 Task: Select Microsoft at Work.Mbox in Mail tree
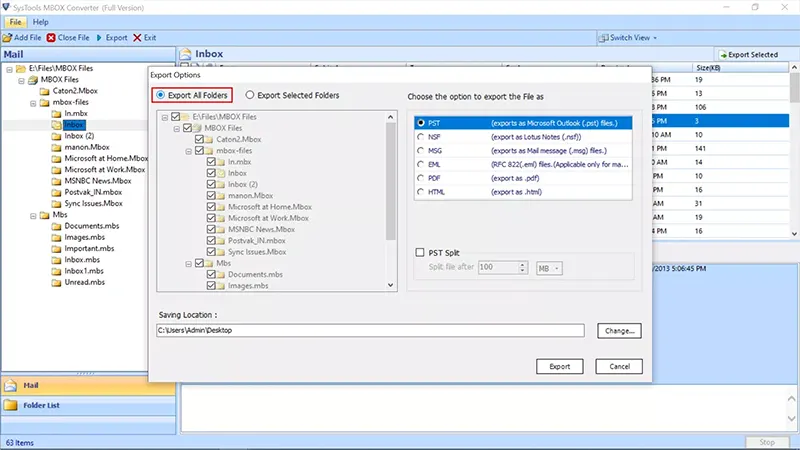tap(105, 169)
